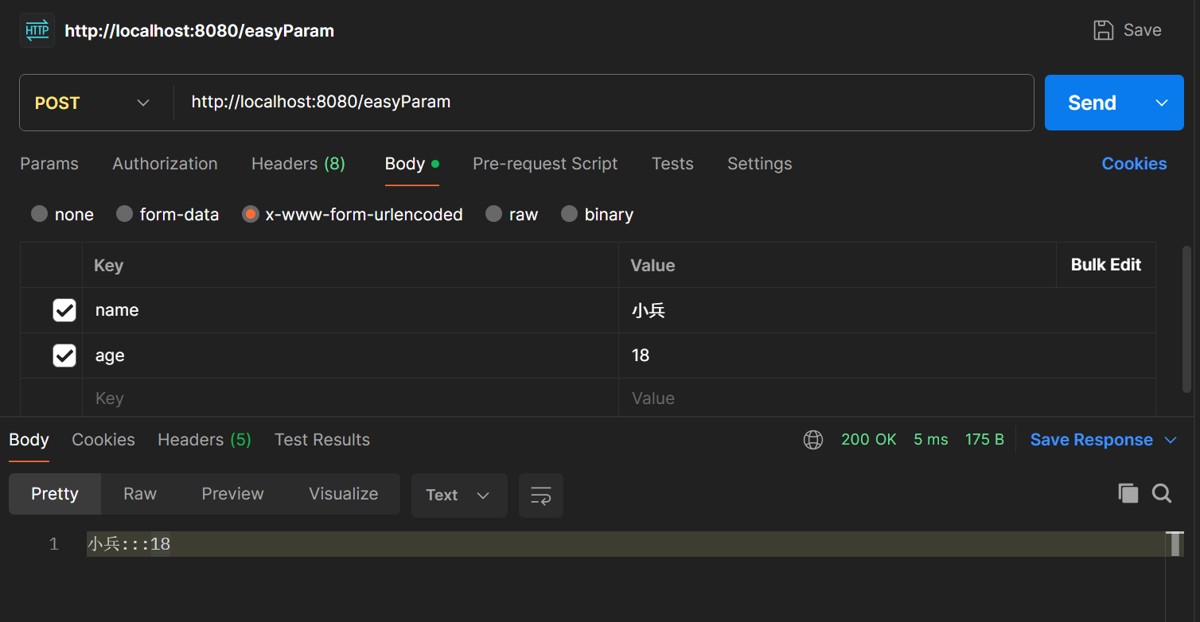Screen dimensions: 1200x622
Task: Open the Cookies link
Action: [1134, 164]
